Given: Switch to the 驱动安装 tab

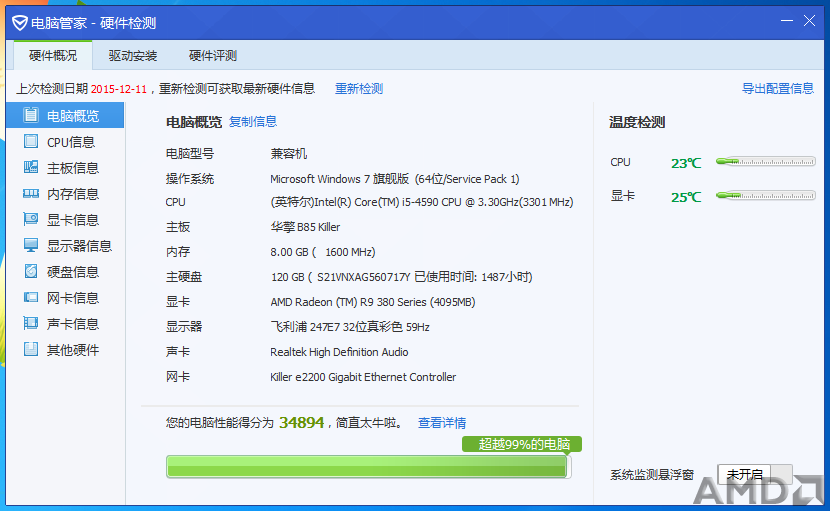Looking at the screenshot, I should tap(133, 56).
